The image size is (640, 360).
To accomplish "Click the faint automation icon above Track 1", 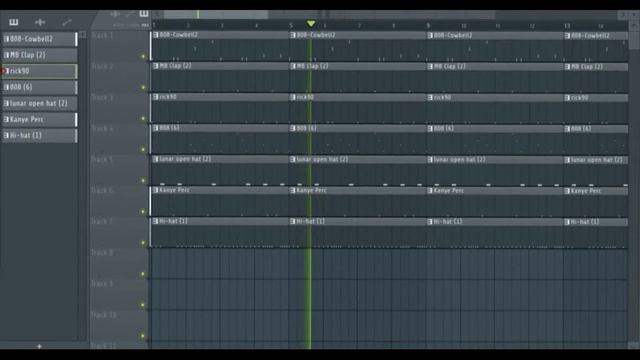I will coord(130,14).
